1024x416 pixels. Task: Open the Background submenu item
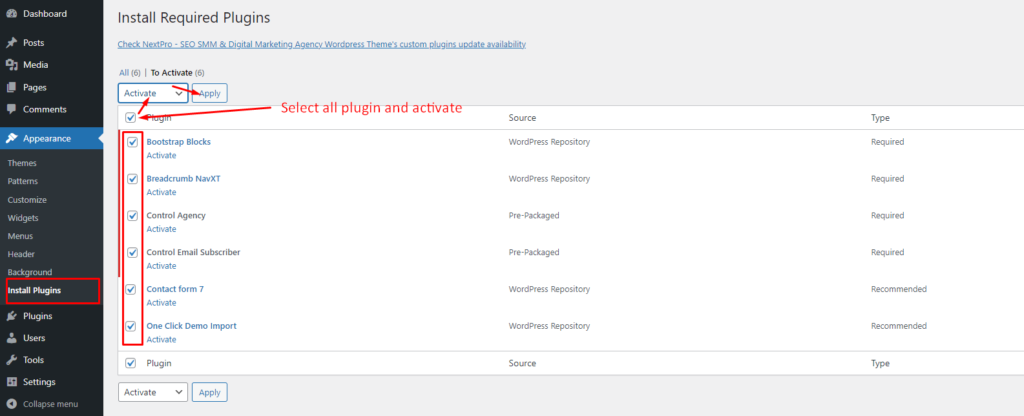29,272
